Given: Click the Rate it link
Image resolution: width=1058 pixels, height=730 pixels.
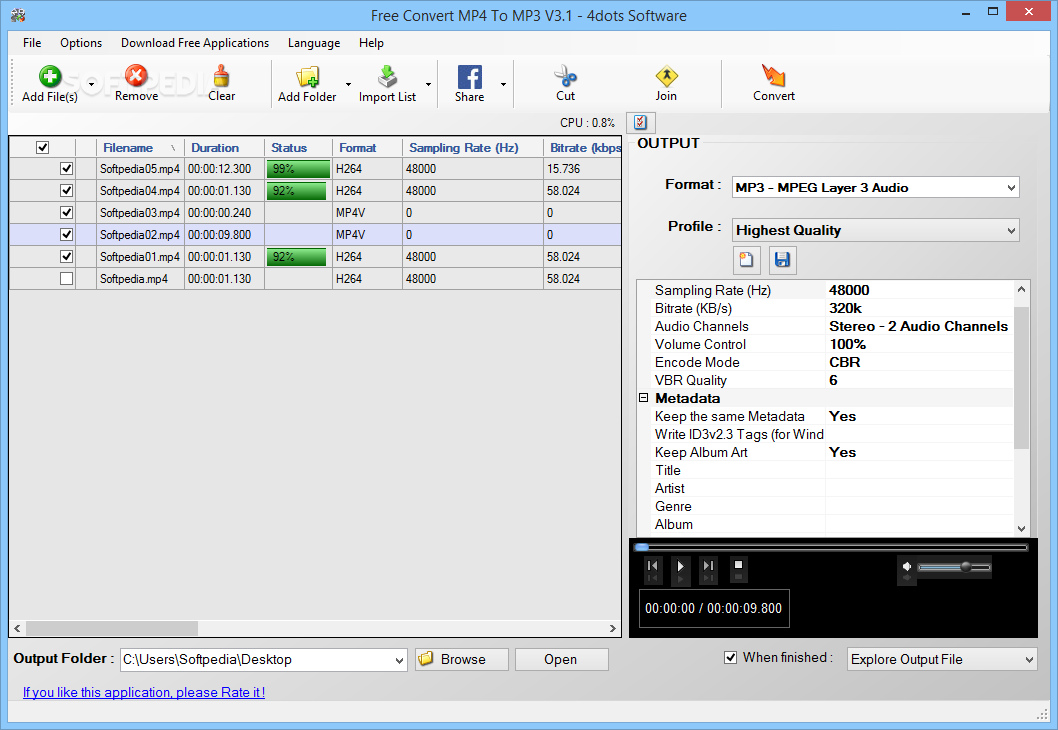Looking at the screenshot, I should [144, 692].
